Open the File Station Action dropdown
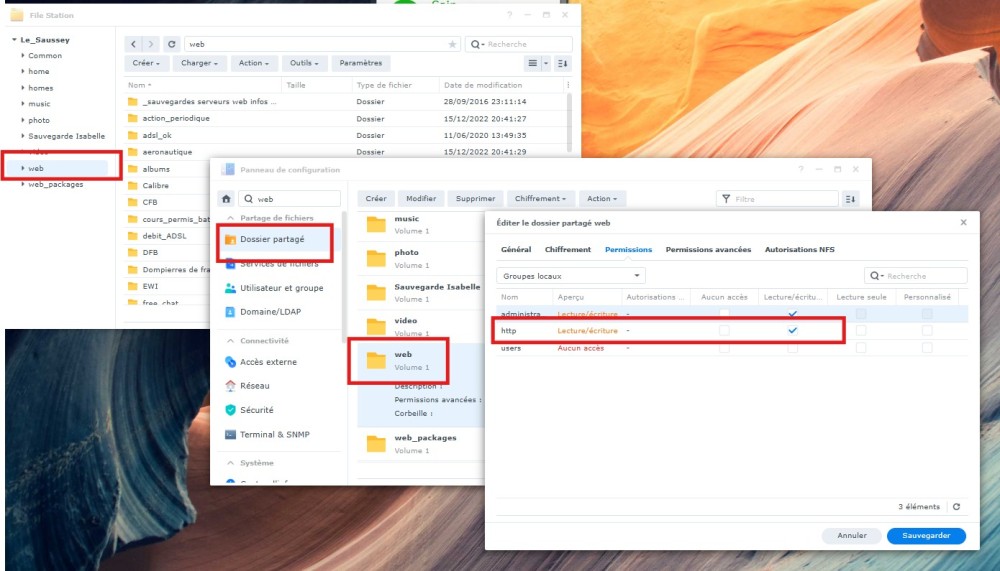 (x=253, y=63)
